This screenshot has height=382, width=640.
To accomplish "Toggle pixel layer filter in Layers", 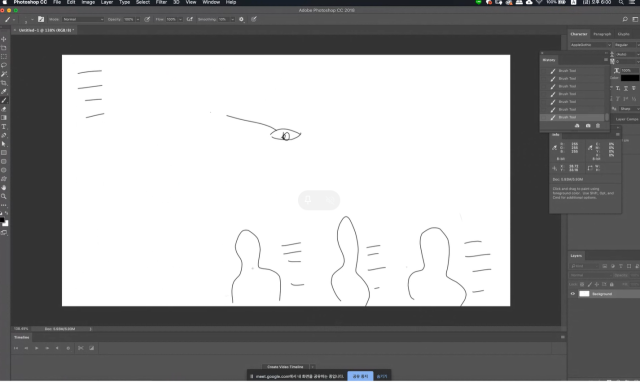I will [605, 266].
